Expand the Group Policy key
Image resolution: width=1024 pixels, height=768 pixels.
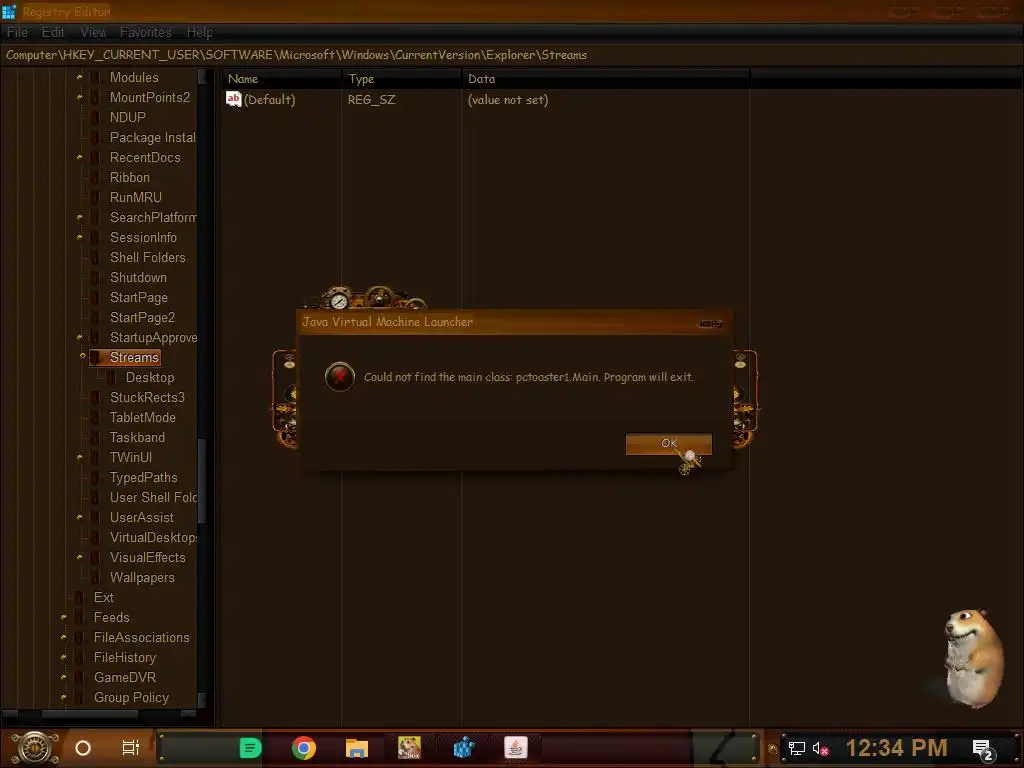tap(64, 697)
